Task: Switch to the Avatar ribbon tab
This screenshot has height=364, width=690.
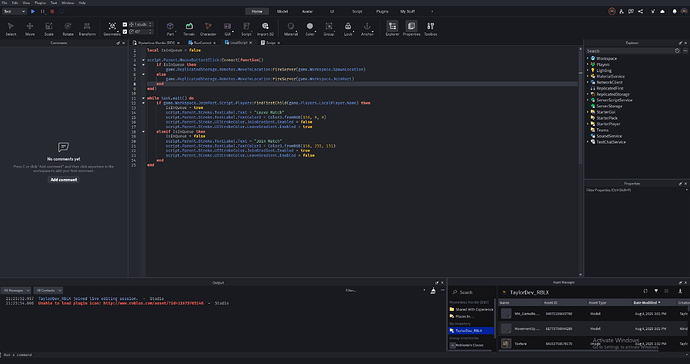Action: click(x=307, y=11)
